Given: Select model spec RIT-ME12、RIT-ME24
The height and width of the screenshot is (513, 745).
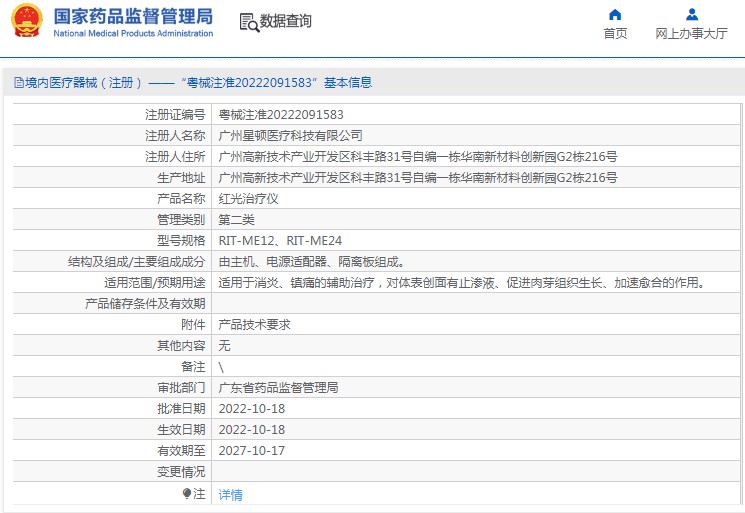Looking at the screenshot, I should (x=280, y=241).
